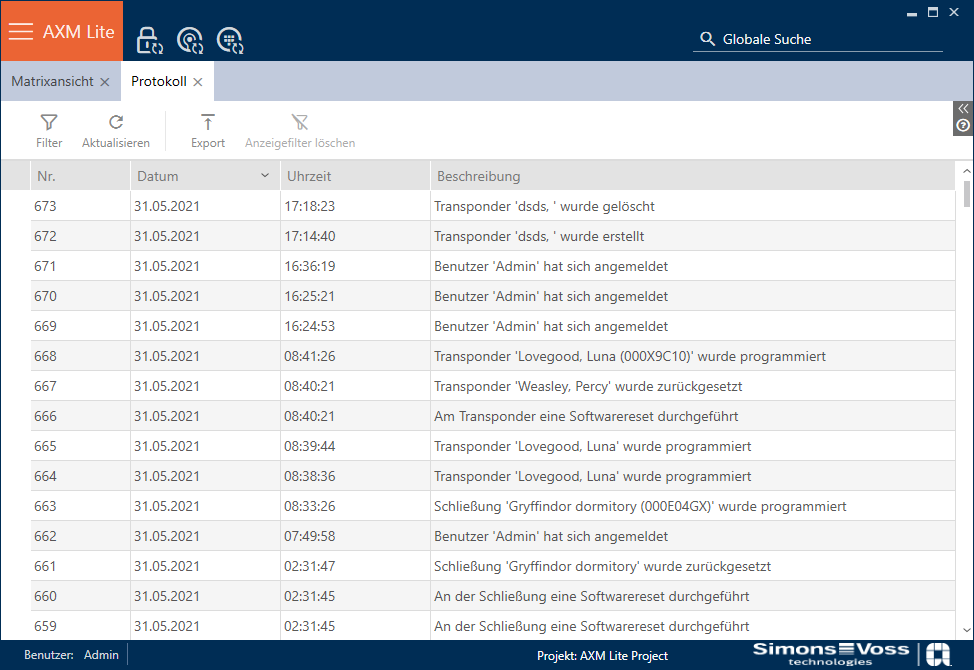Open the AXM Lite hamburger menu
974x670 pixels.
[x=21, y=31]
